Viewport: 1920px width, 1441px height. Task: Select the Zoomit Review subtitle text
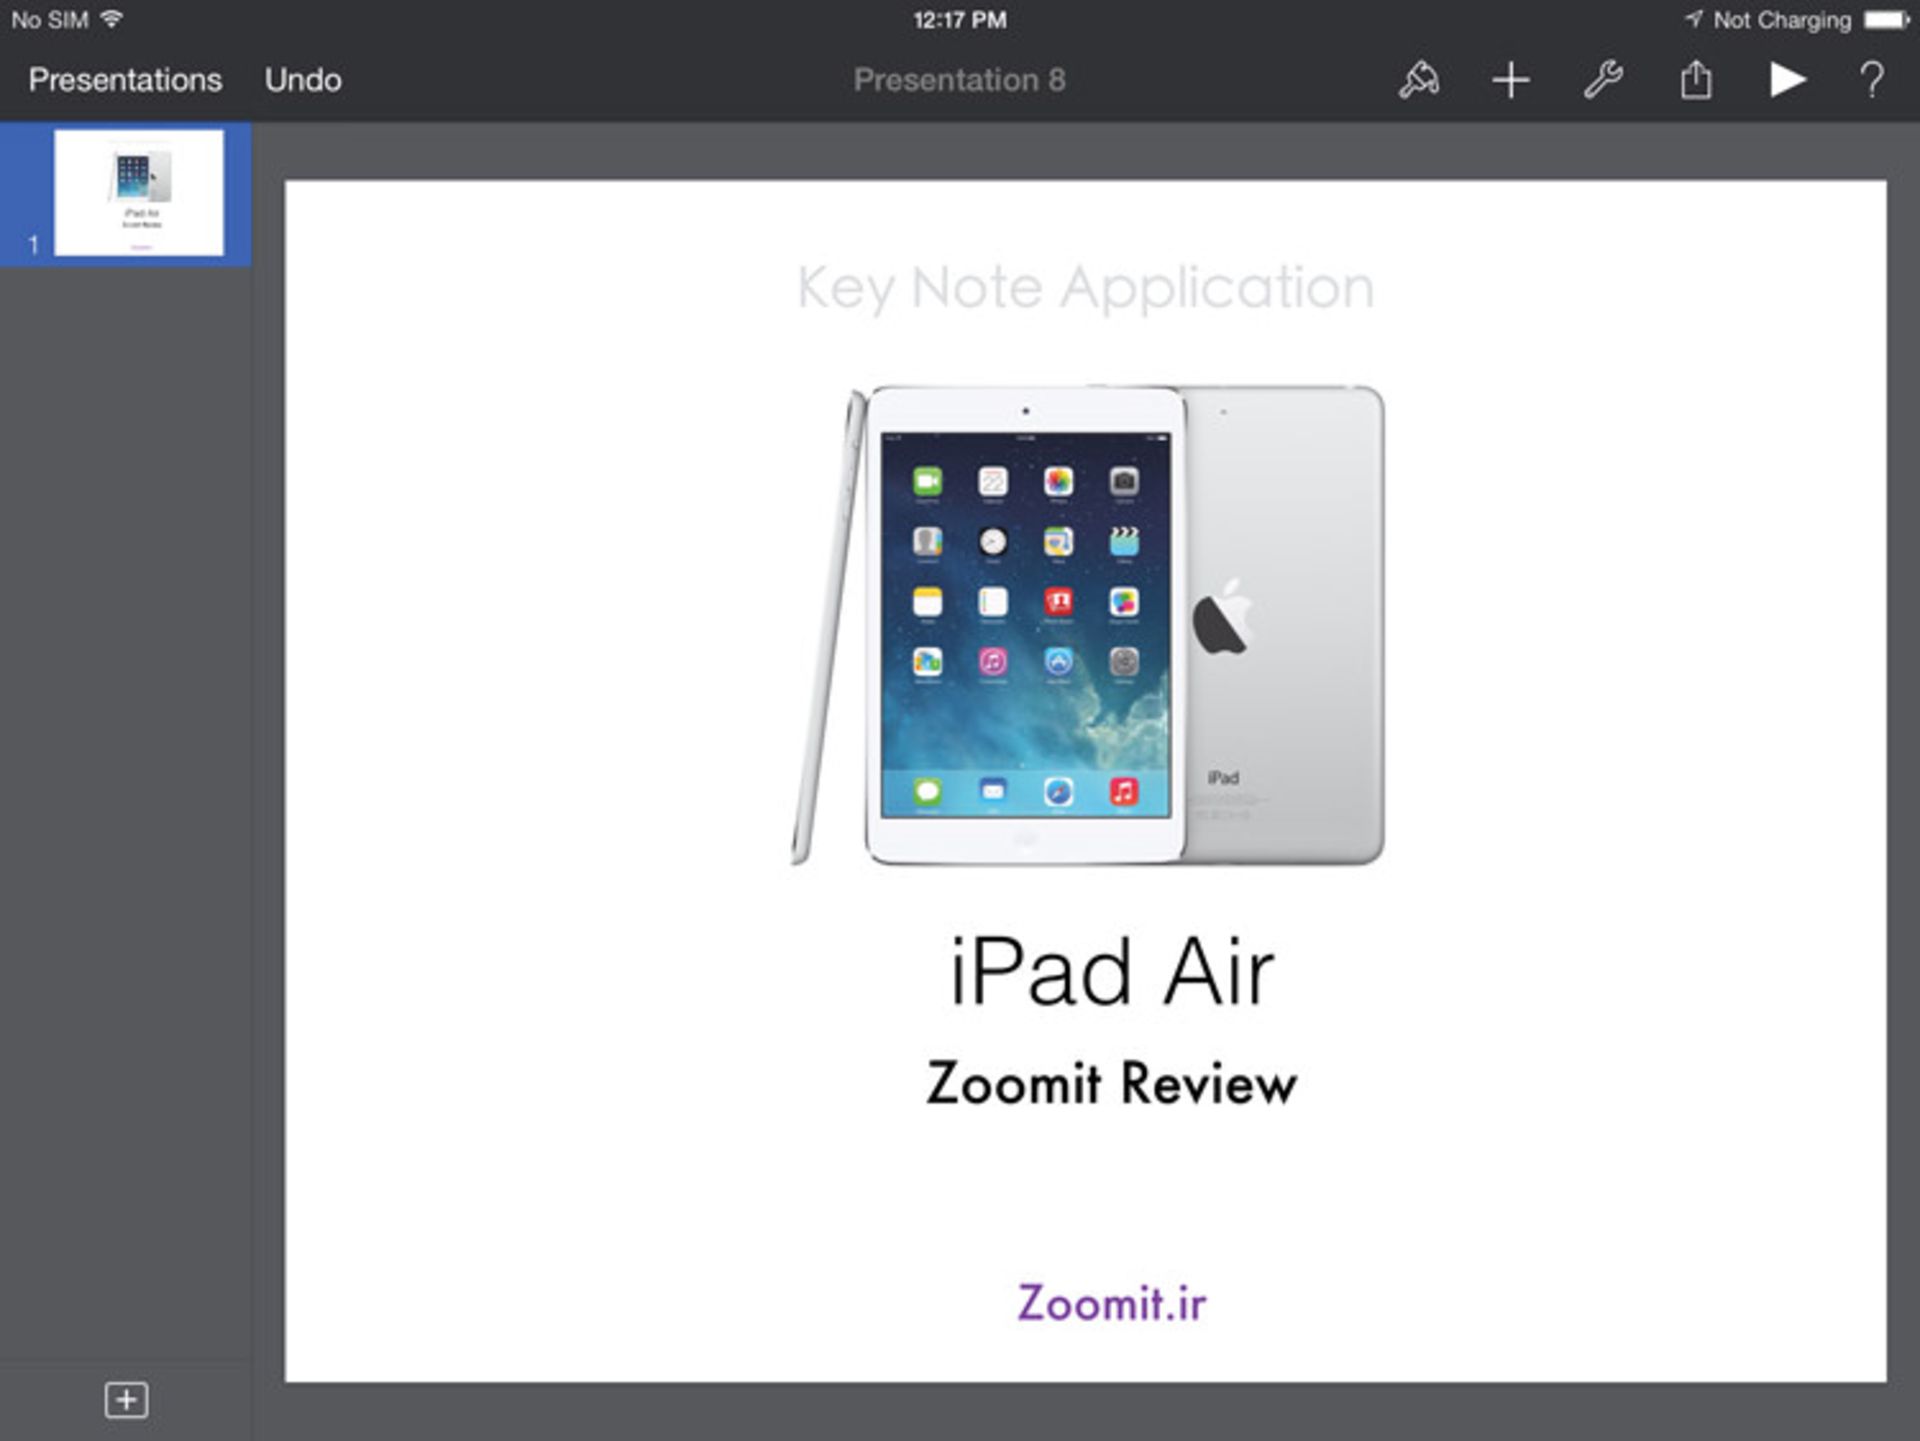click(x=1111, y=1084)
